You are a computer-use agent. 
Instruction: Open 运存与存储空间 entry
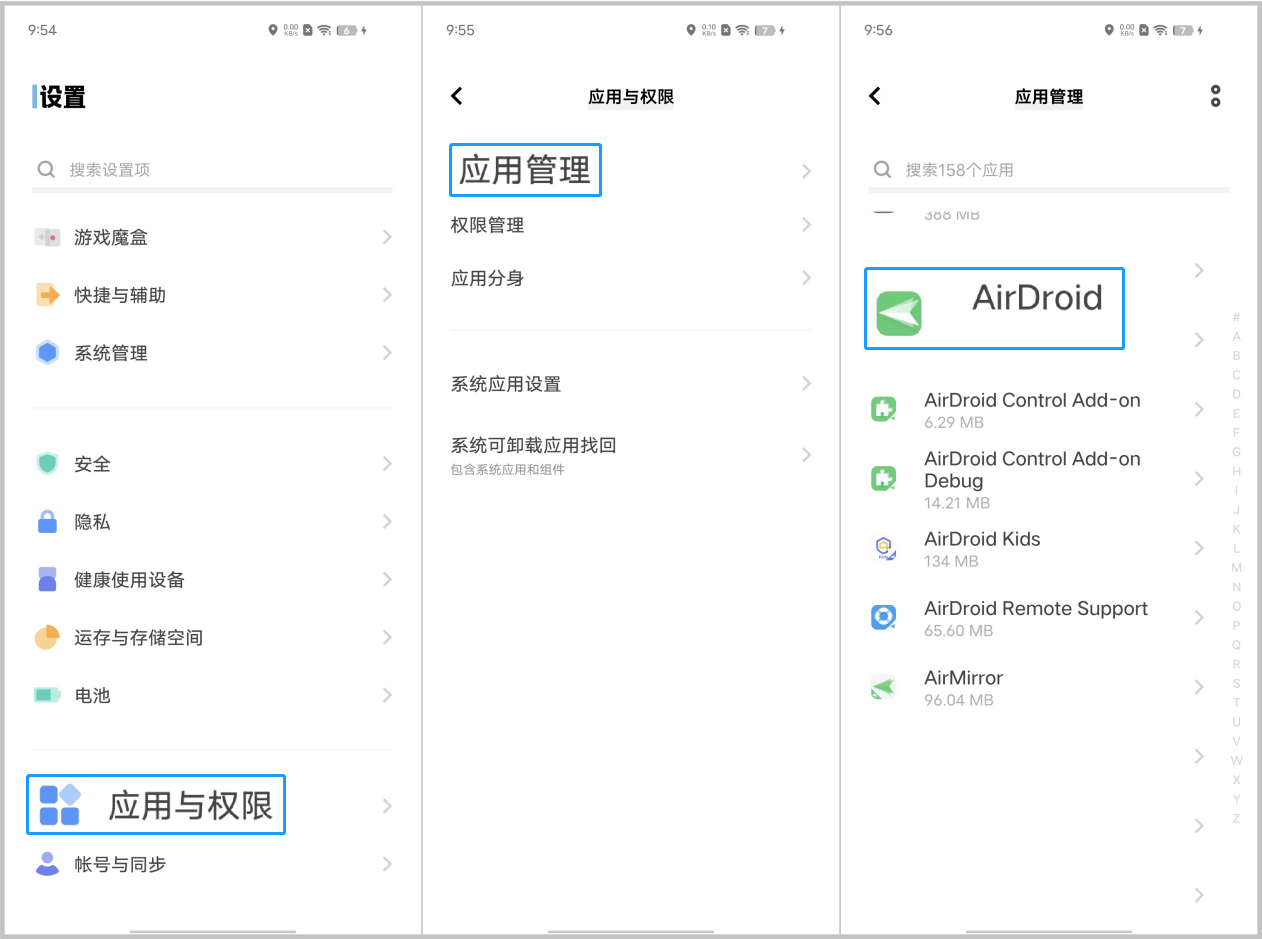(x=212, y=638)
